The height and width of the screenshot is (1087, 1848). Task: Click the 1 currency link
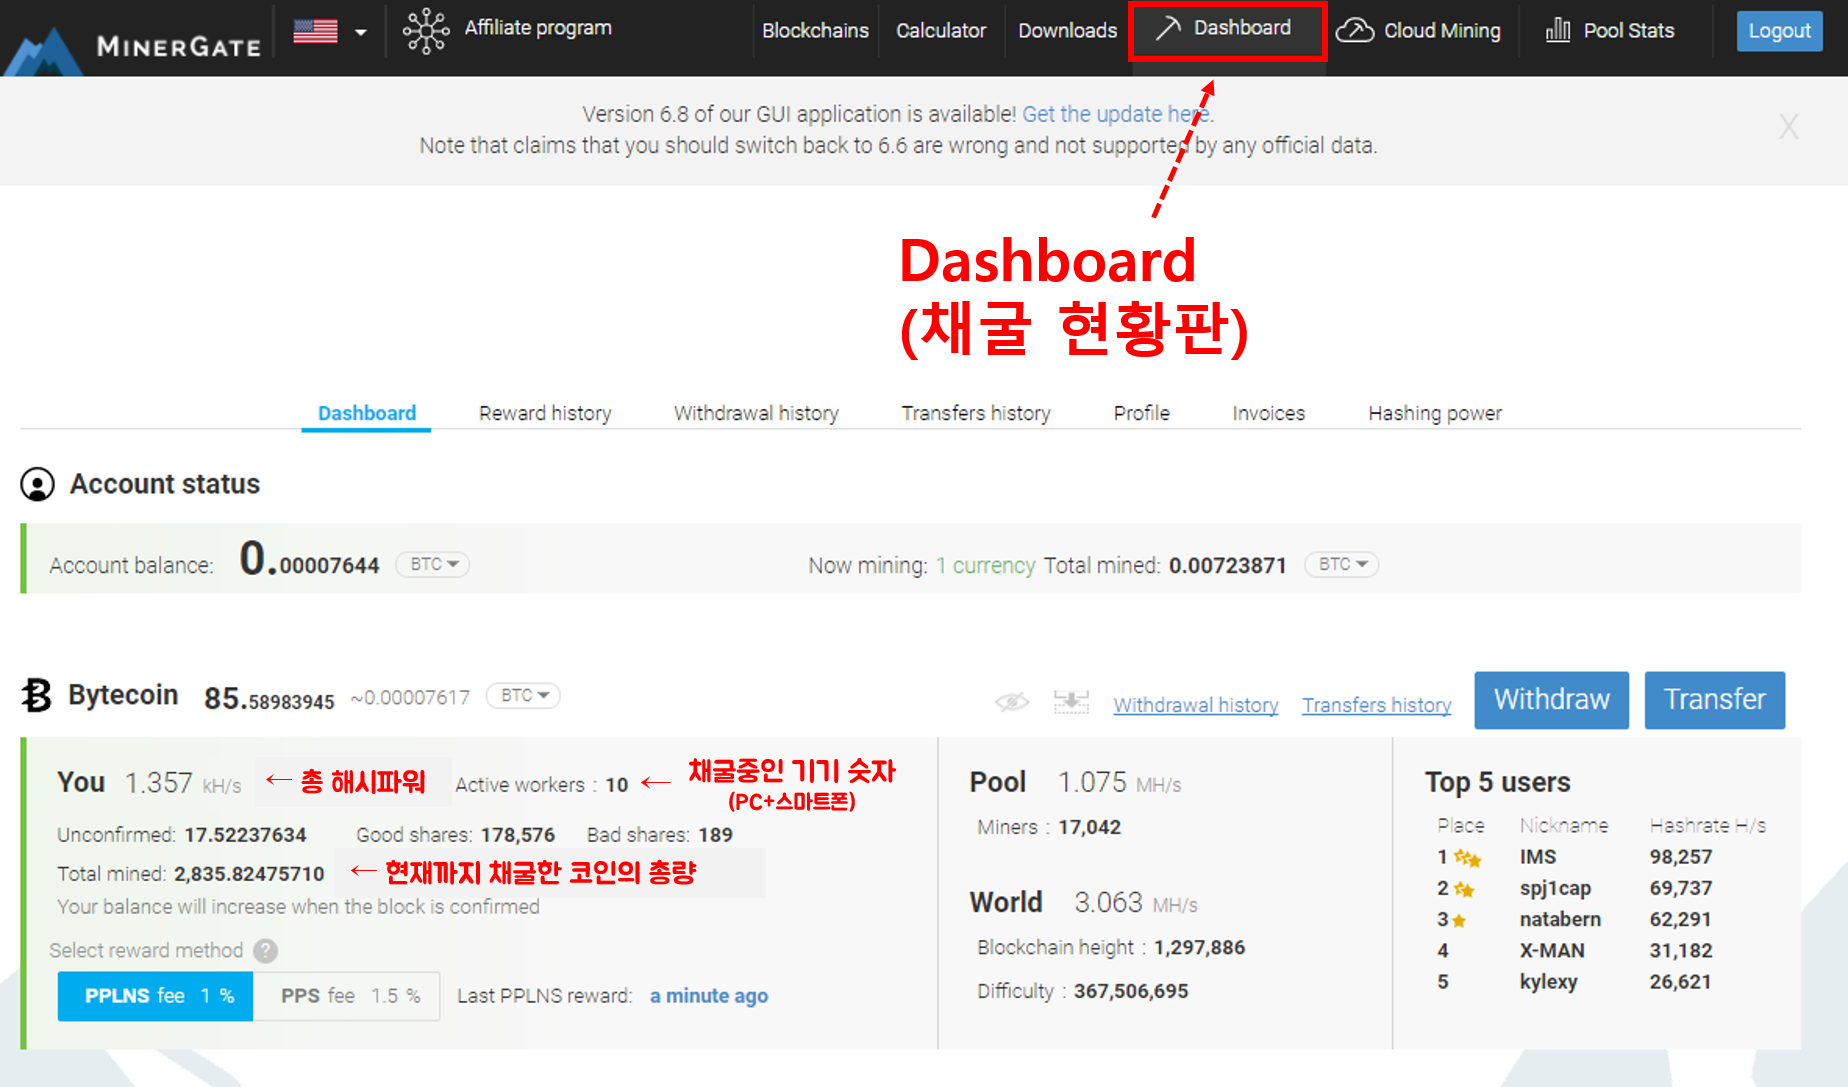pos(986,566)
